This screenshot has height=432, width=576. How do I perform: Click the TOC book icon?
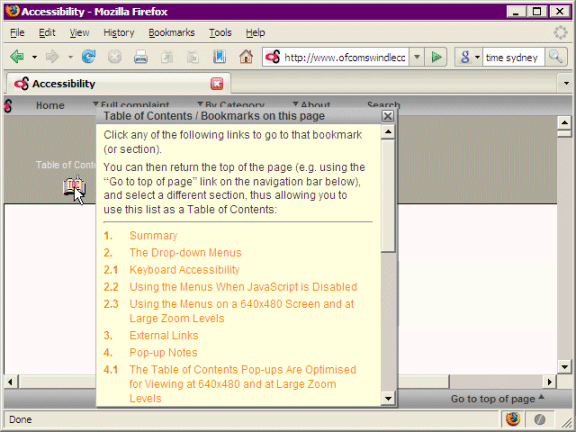[75, 187]
